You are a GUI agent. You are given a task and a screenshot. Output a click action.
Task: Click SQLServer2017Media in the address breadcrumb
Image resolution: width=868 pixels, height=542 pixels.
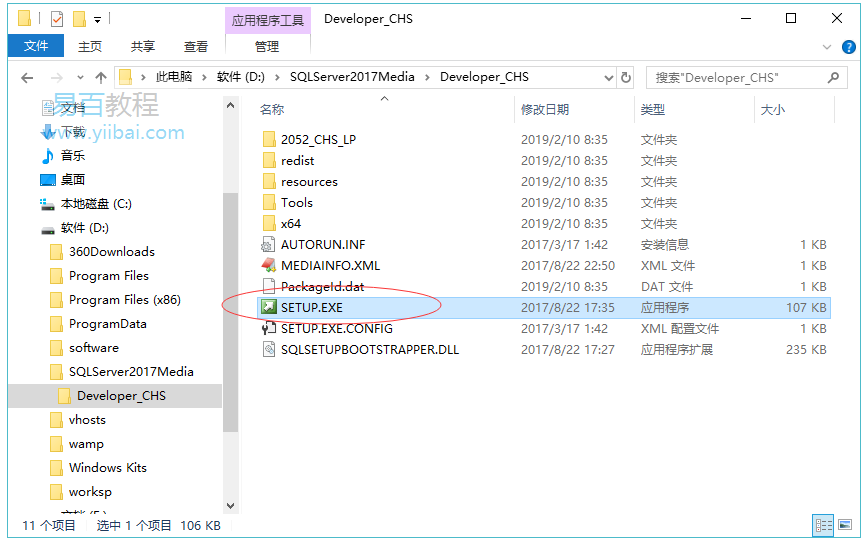(352, 77)
